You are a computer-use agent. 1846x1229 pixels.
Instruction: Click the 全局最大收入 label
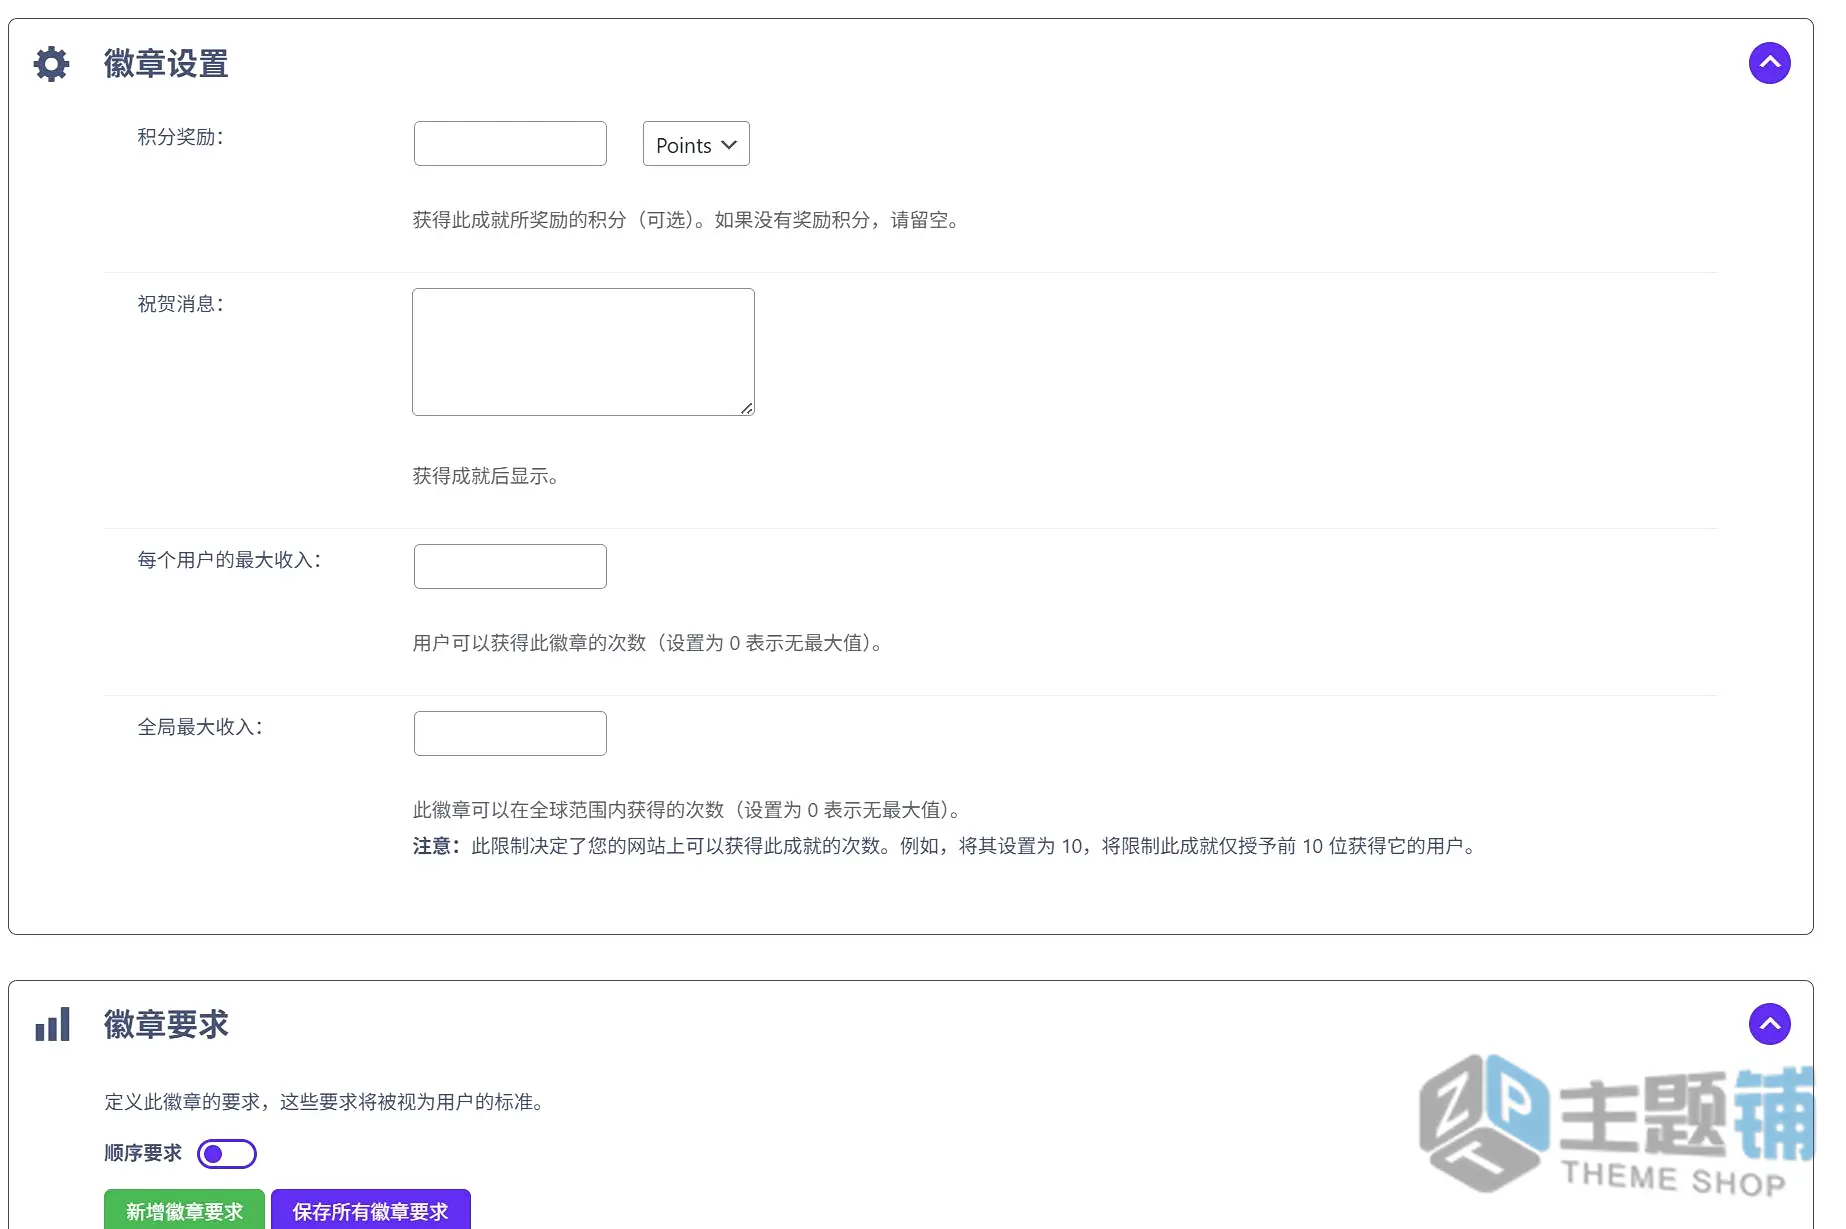click(200, 727)
